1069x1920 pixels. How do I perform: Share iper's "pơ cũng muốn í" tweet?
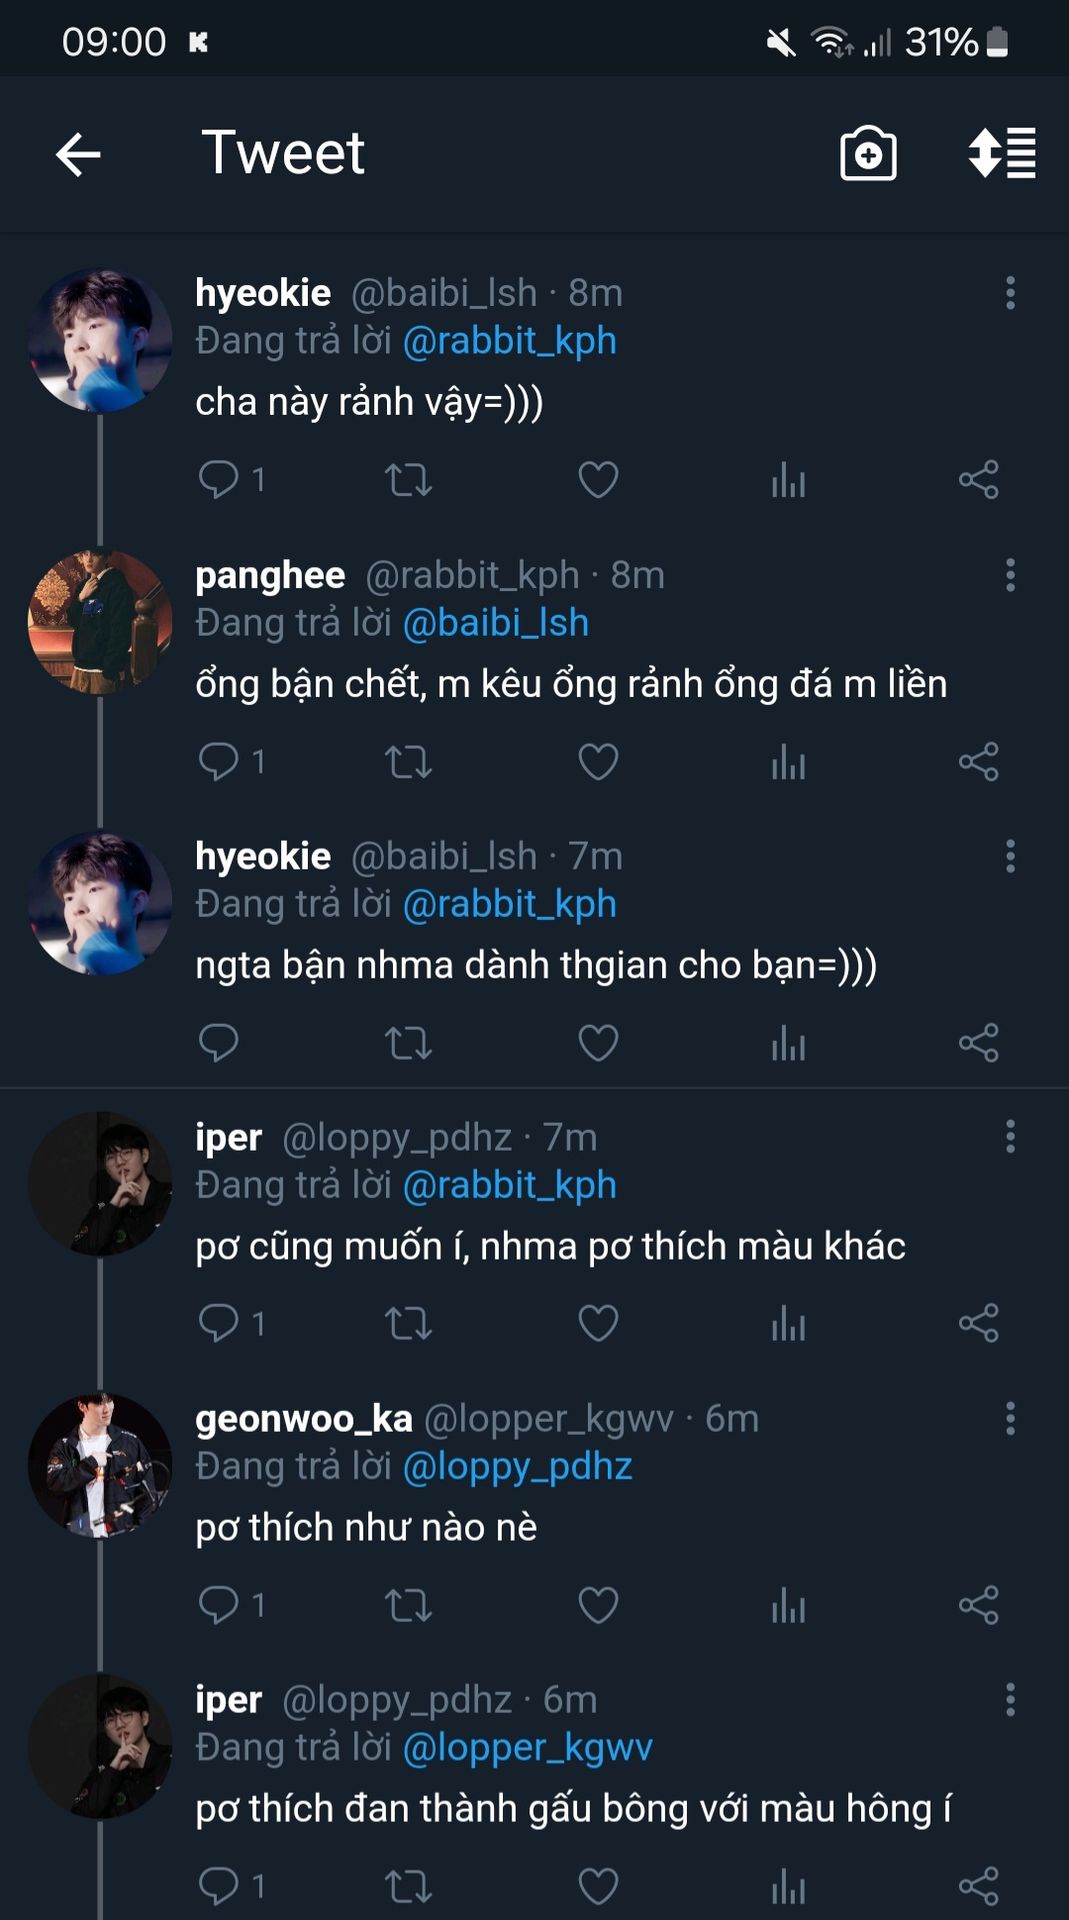(x=978, y=1324)
